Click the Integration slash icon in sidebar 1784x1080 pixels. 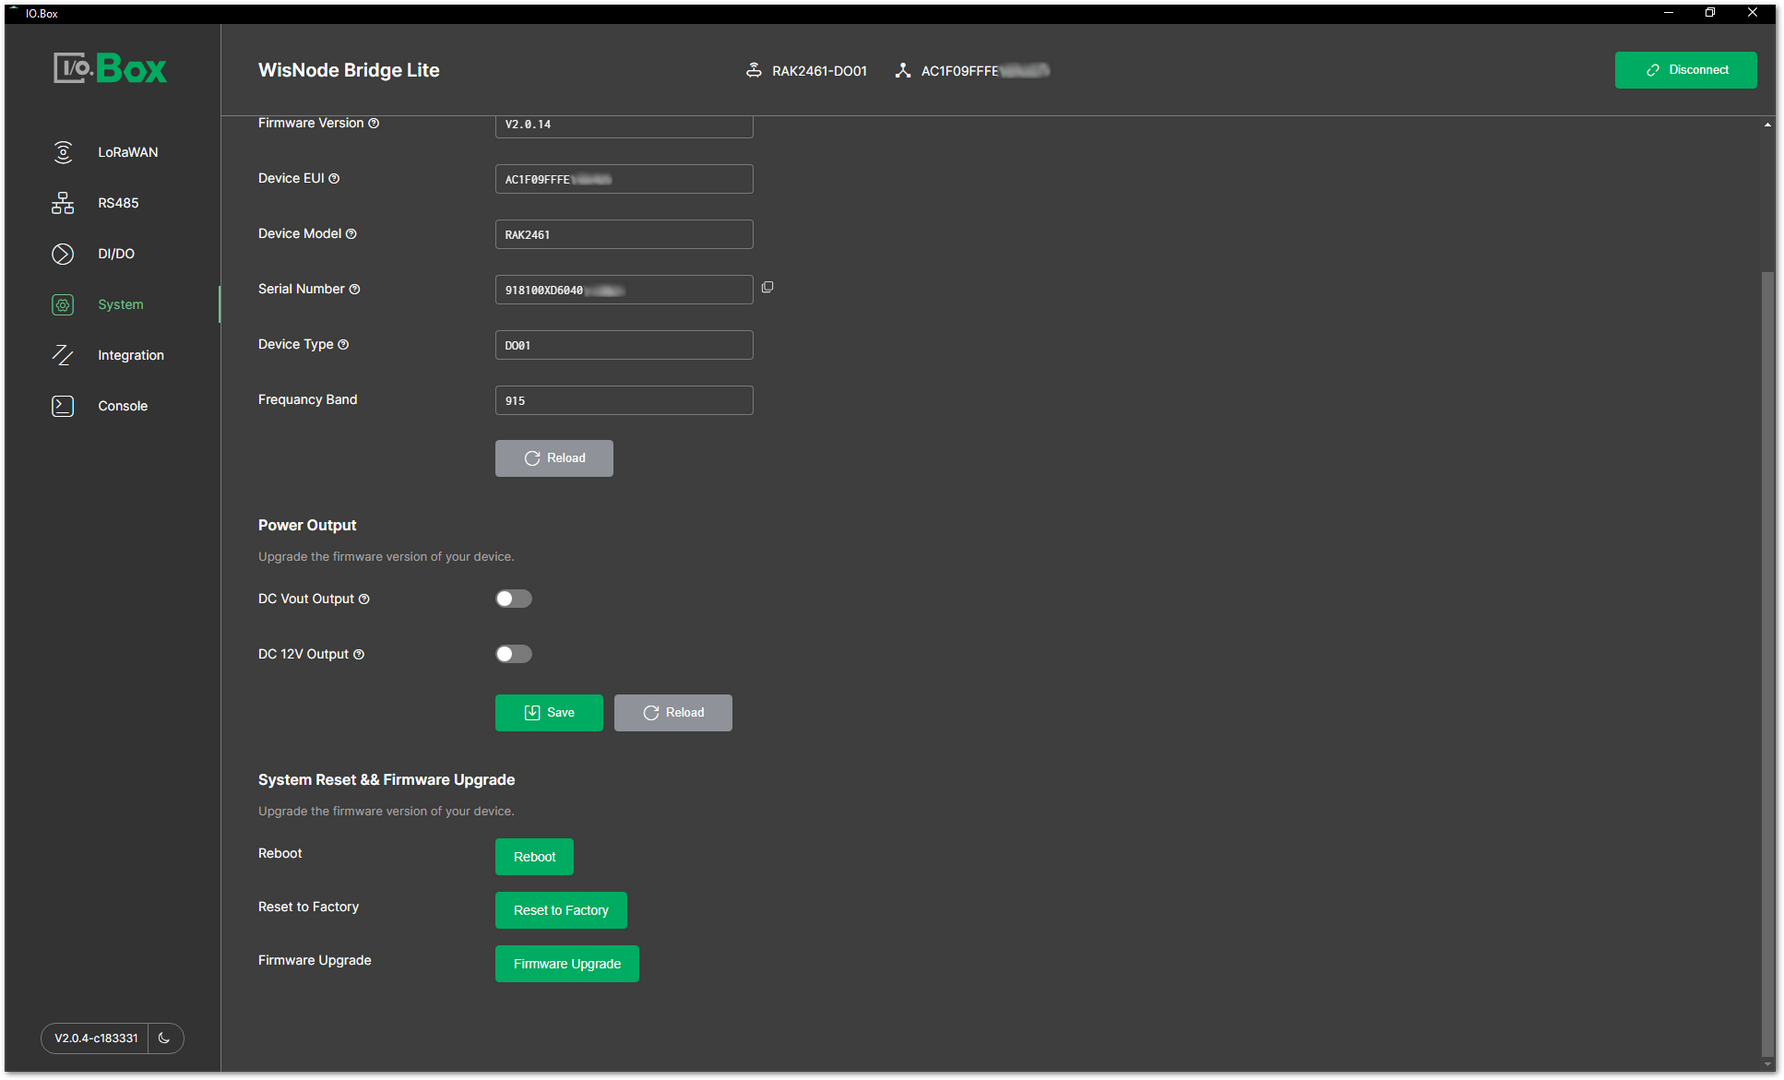click(63, 355)
